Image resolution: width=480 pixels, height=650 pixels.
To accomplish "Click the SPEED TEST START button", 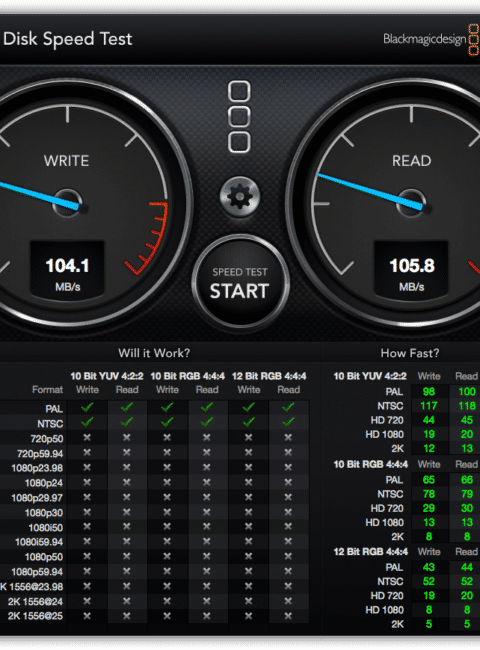I will click(x=240, y=283).
